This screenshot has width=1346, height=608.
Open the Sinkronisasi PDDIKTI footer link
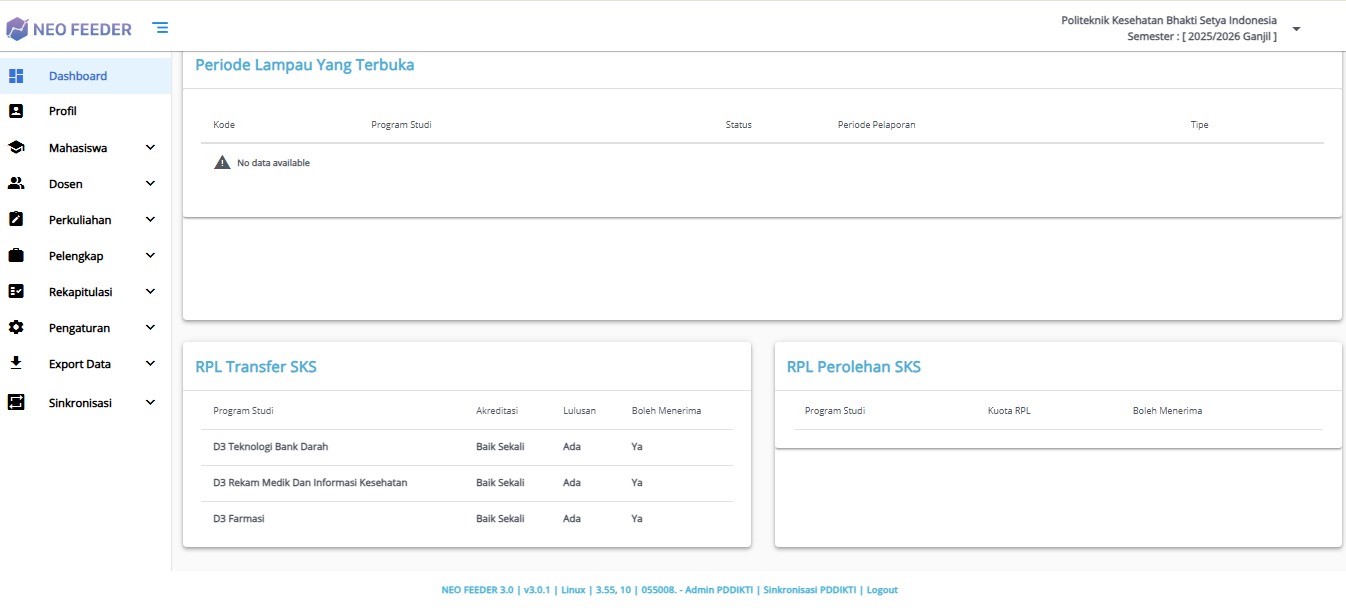(x=809, y=590)
